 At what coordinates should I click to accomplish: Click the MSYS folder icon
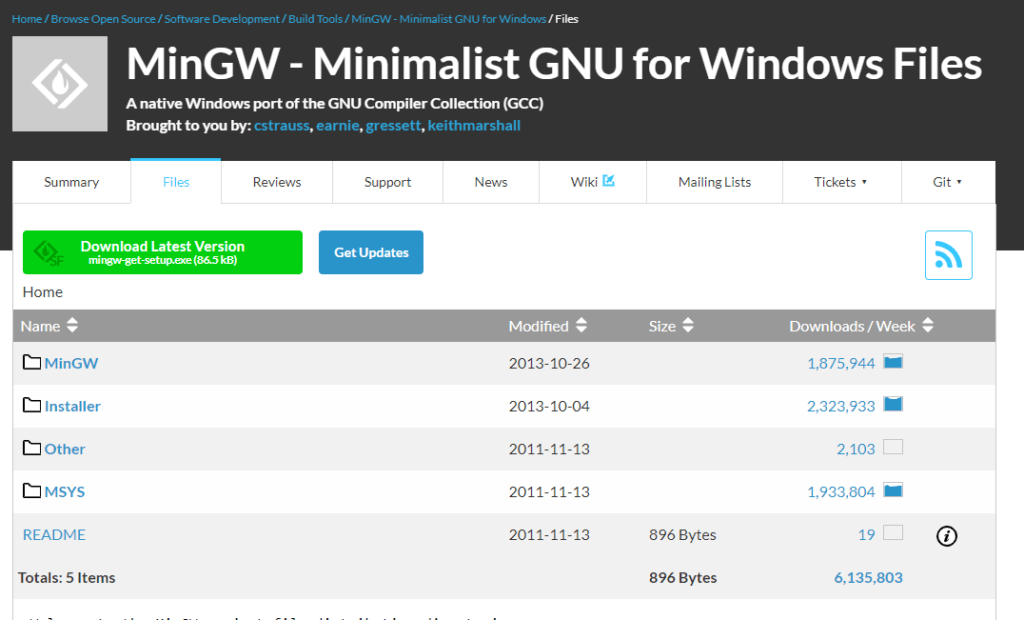pyautogui.click(x=32, y=491)
